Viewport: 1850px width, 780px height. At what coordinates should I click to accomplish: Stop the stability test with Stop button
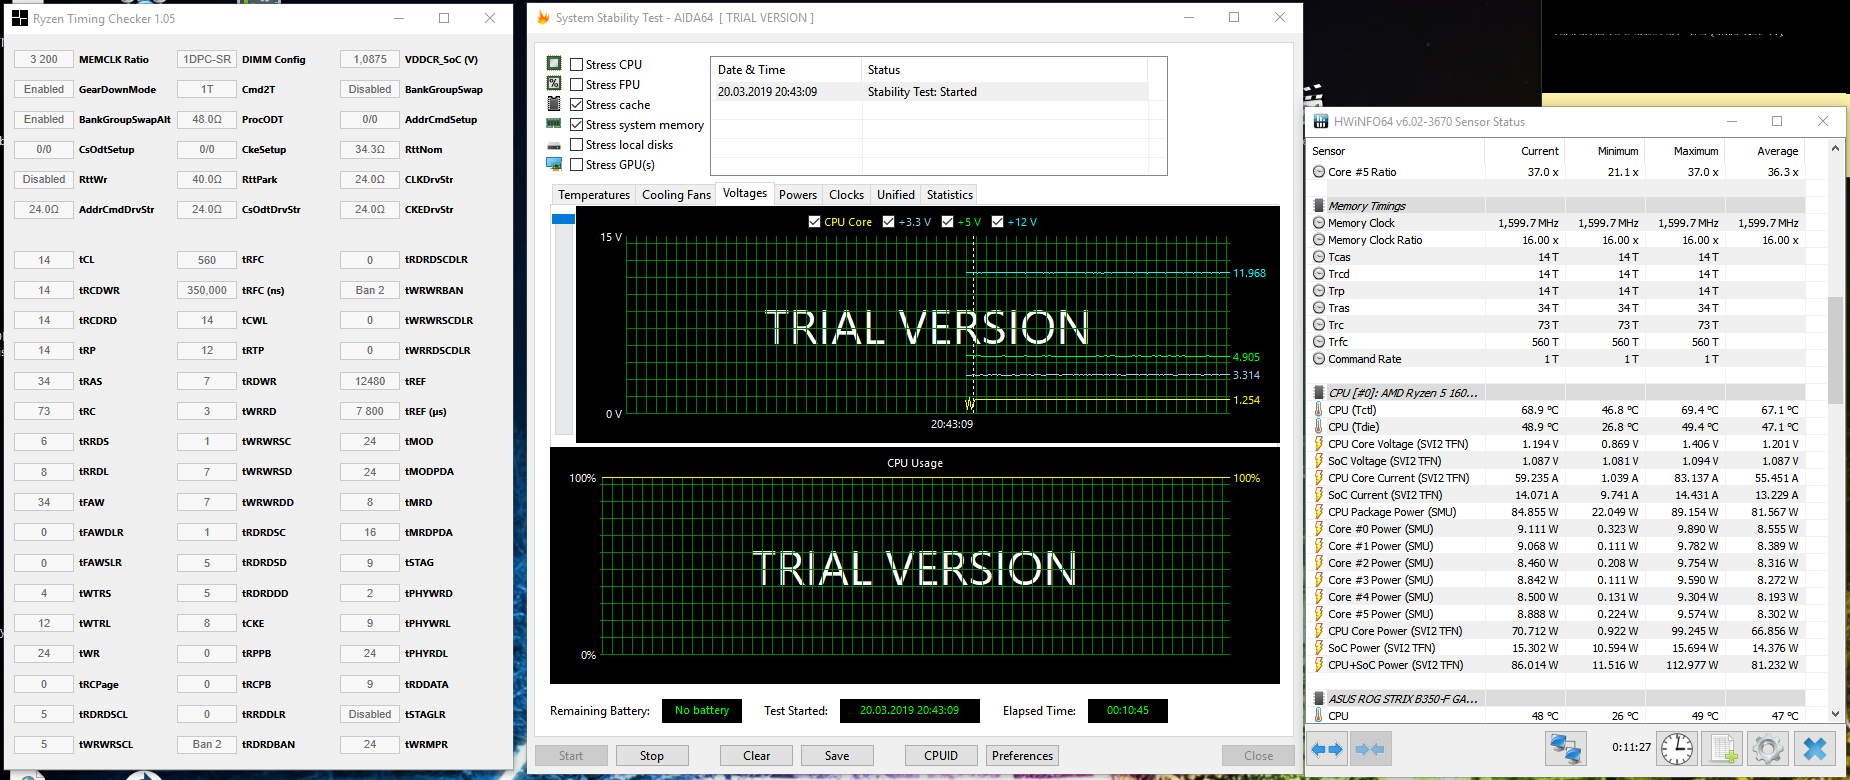pos(651,756)
